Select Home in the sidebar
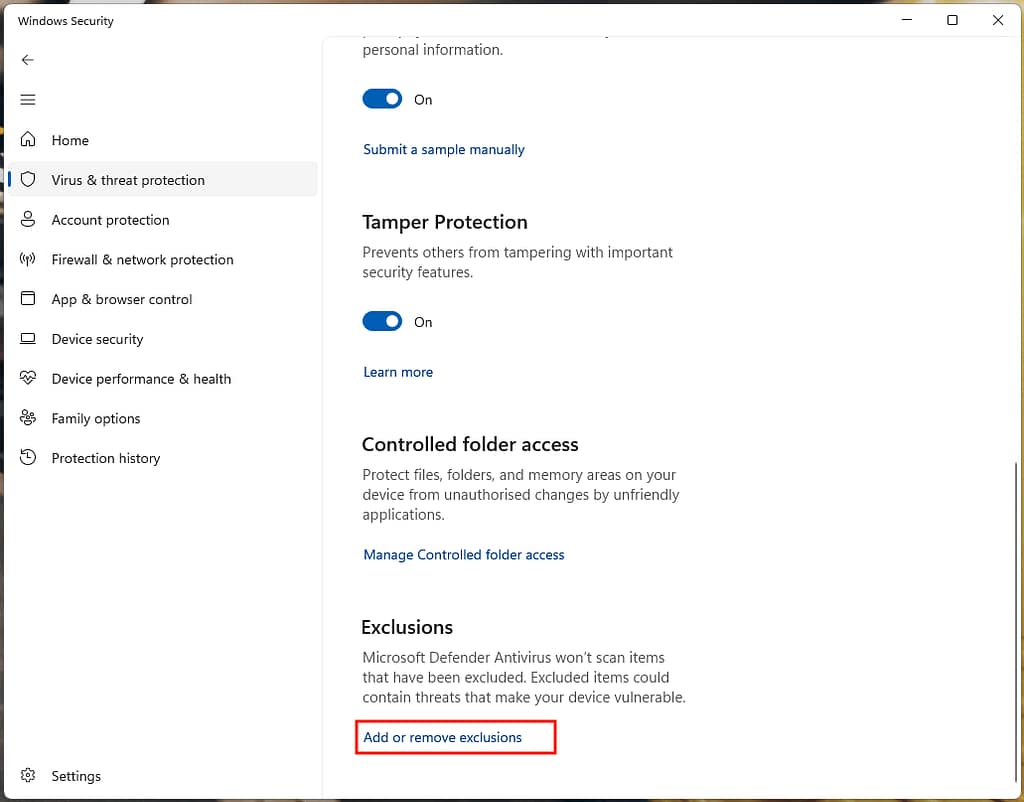Image resolution: width=1024 pixels, height=802 pixels. (69, 140)
